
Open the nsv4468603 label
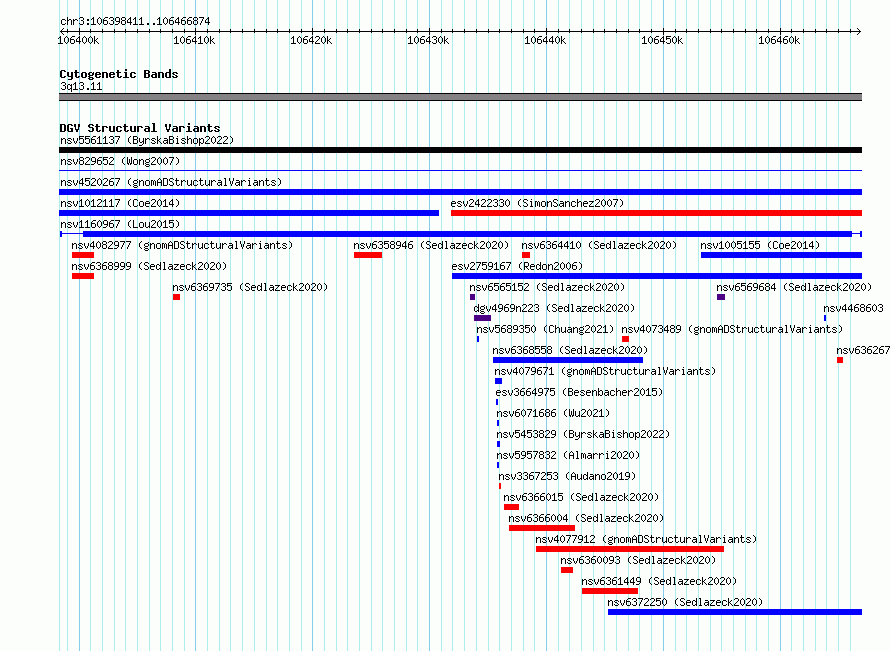point(854,308)
